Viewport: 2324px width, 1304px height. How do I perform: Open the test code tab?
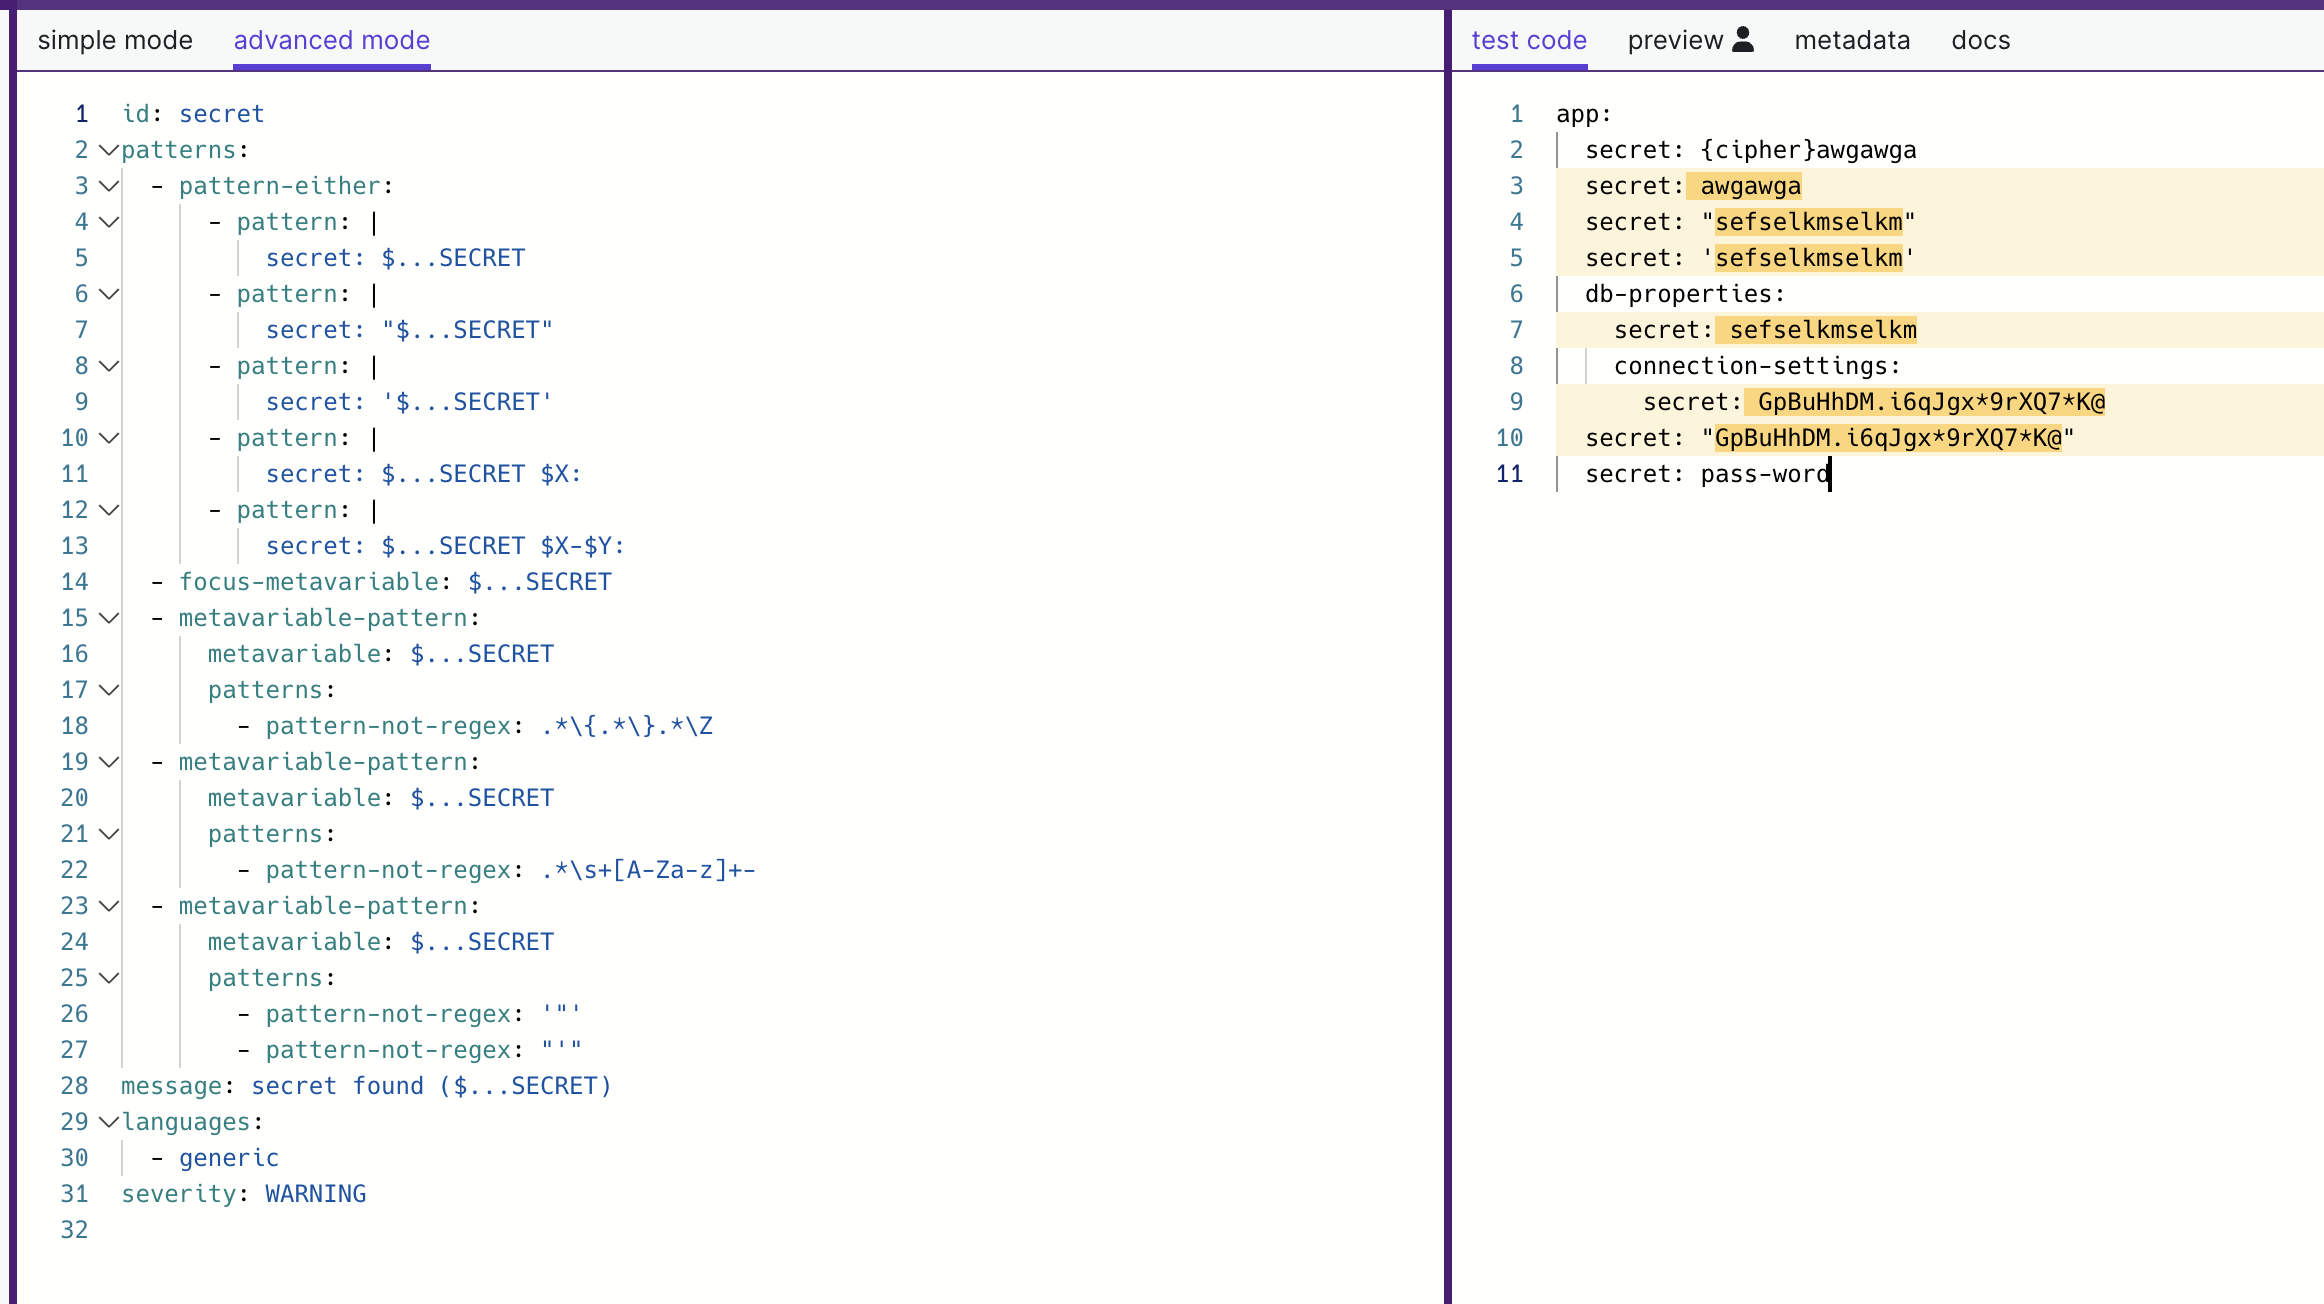(1528, 40)
